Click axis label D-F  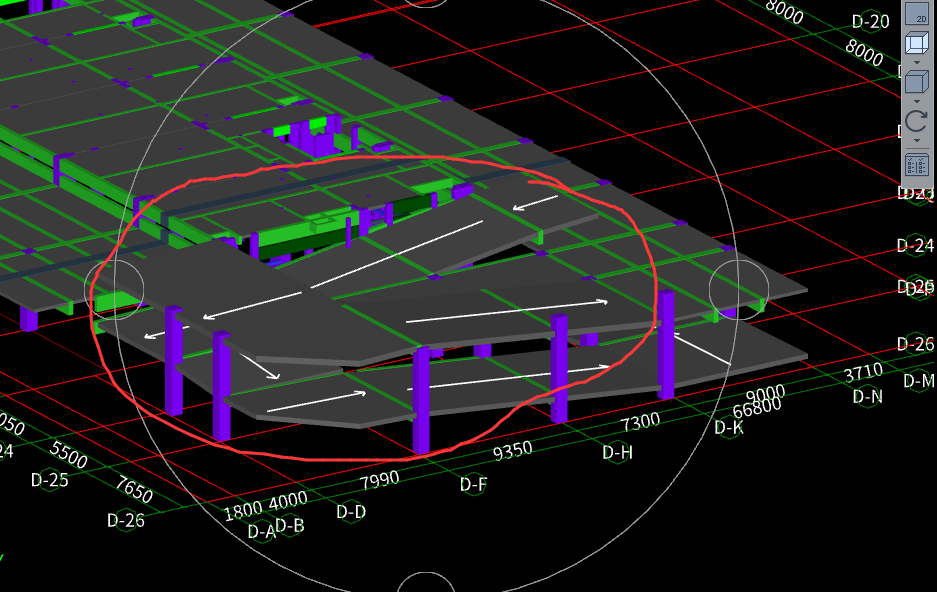tap(474, 484)
